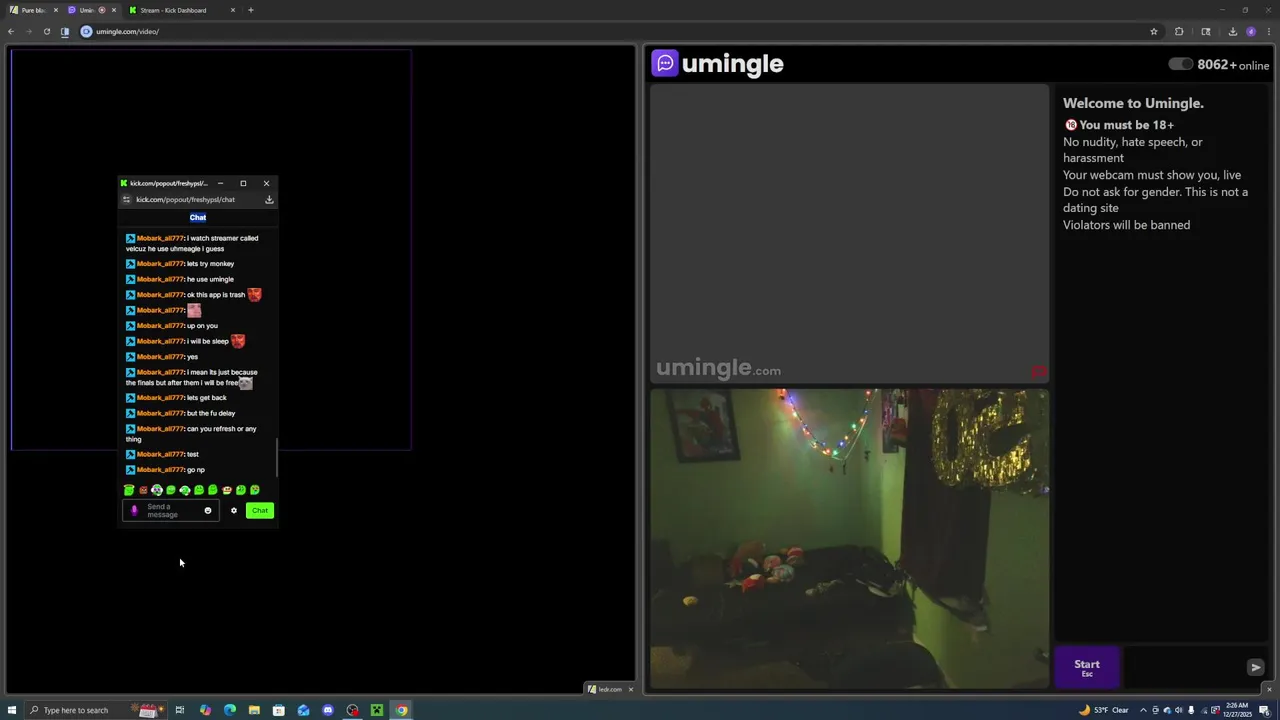1280x720 pixels.
Task: Open browser downloads icon
Action: 1232,32
